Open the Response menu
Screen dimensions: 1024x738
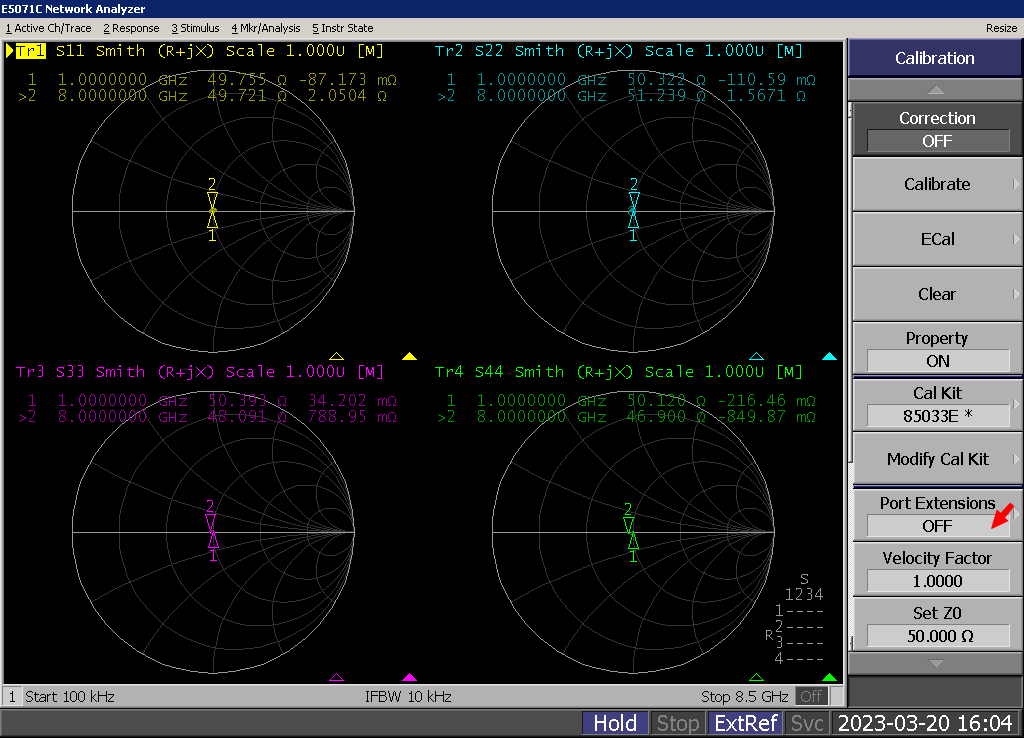point(131,28)
